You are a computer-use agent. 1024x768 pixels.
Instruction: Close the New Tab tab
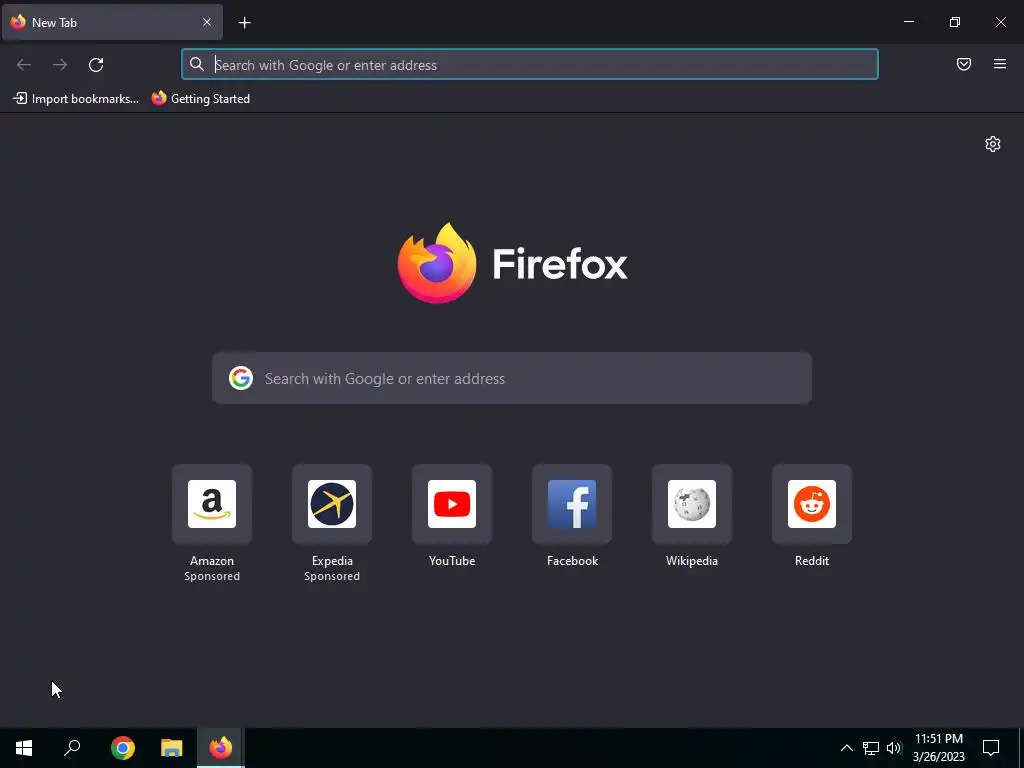point(206,22)
